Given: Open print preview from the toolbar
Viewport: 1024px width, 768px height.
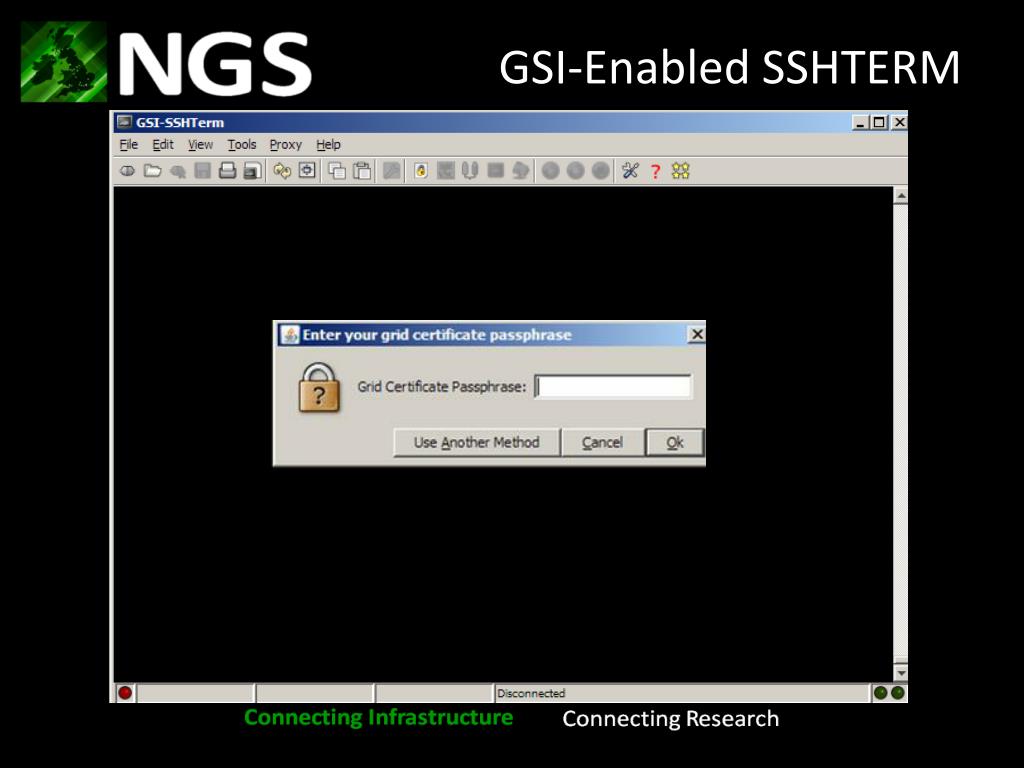Looking at the screenshot, I should pyautogui.click(x=252, y=171).
